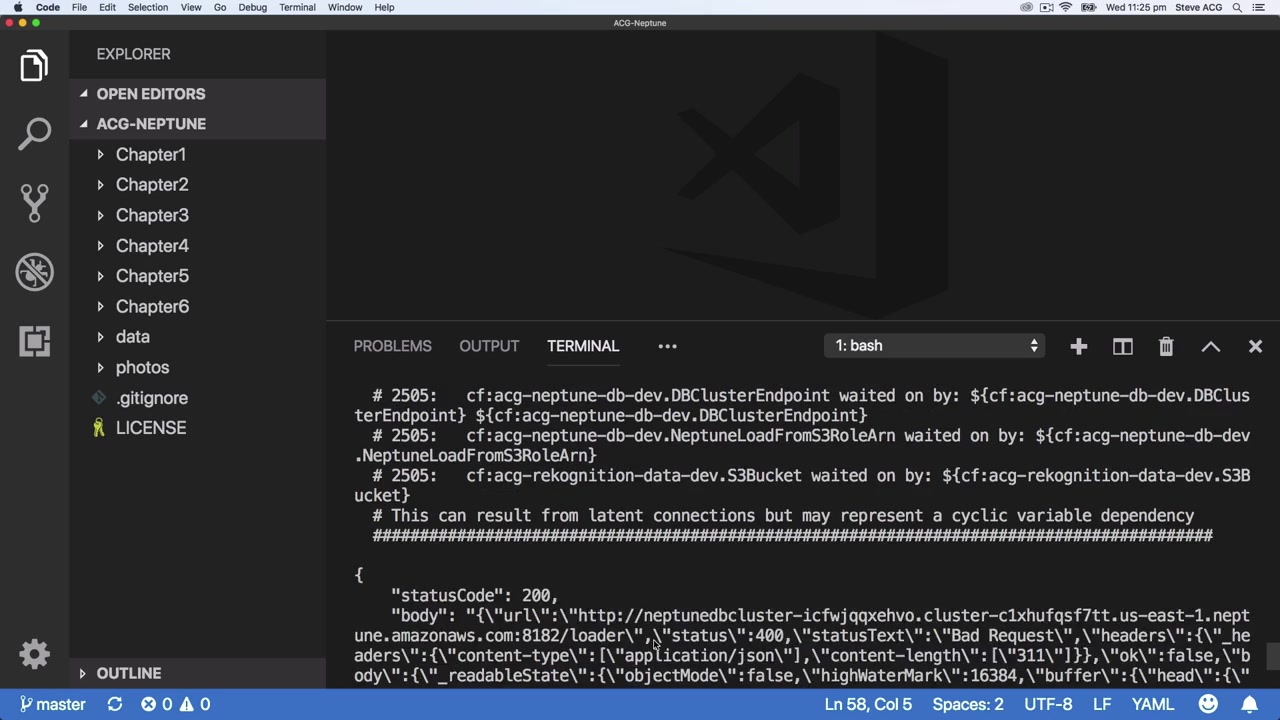This screenshot has height=720, width=1280.
Task: Change indentation via Spaces: 2
Action: tap(968, 704)
